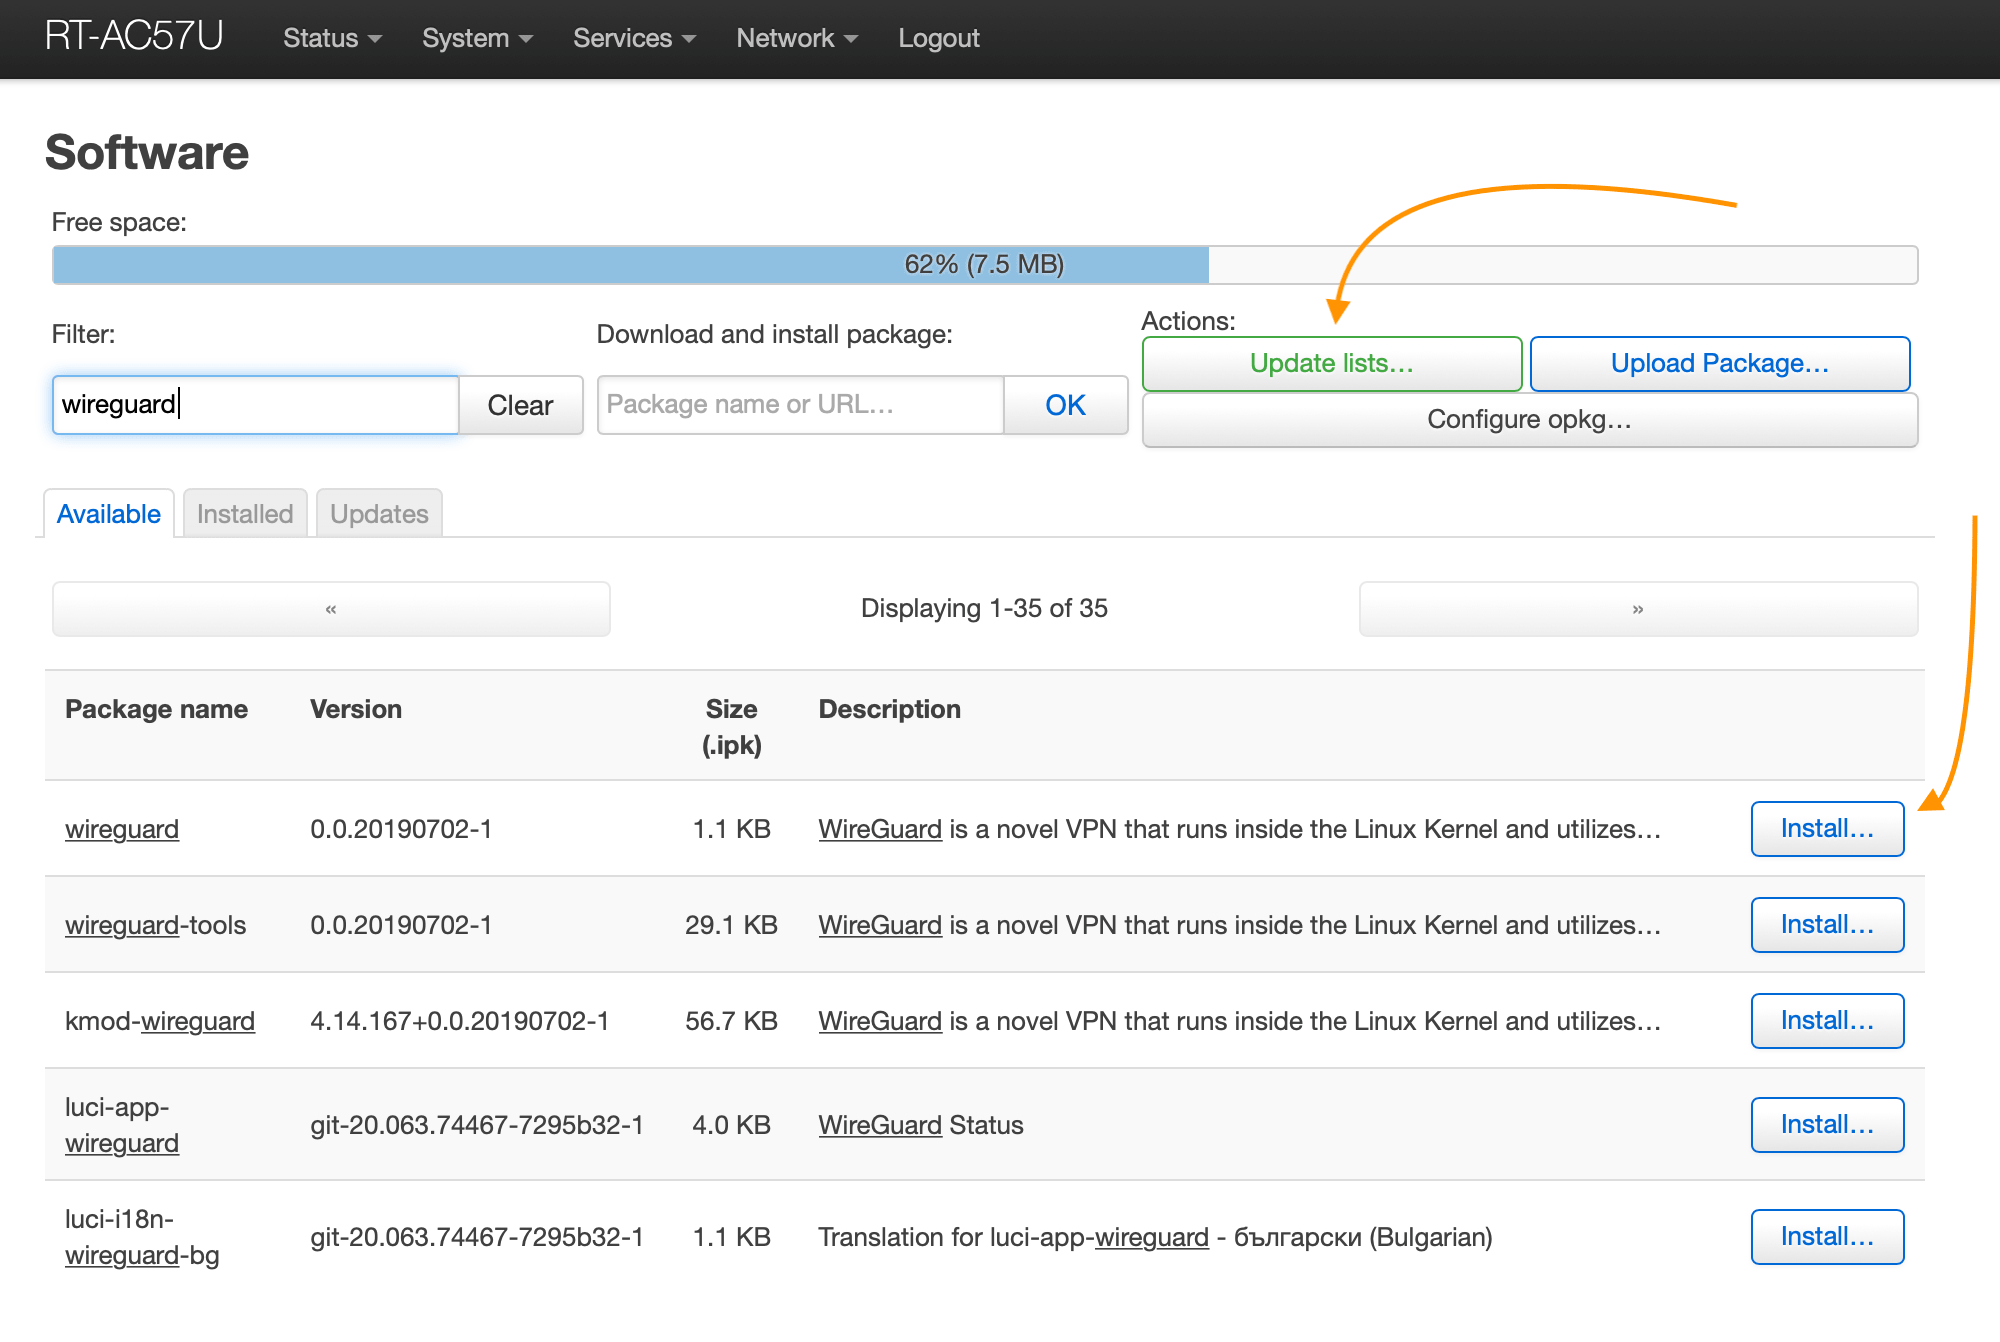The width and height of the screenshot is (2000, 1342).
Task: Install the wireguard package
Action: point(1827,829)
